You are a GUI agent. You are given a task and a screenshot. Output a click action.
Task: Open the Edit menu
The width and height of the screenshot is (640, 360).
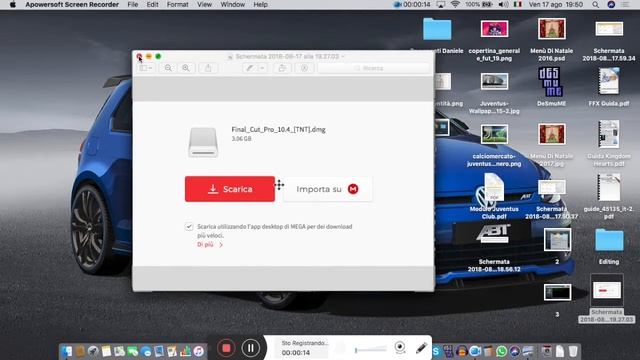tap(152, 4)
